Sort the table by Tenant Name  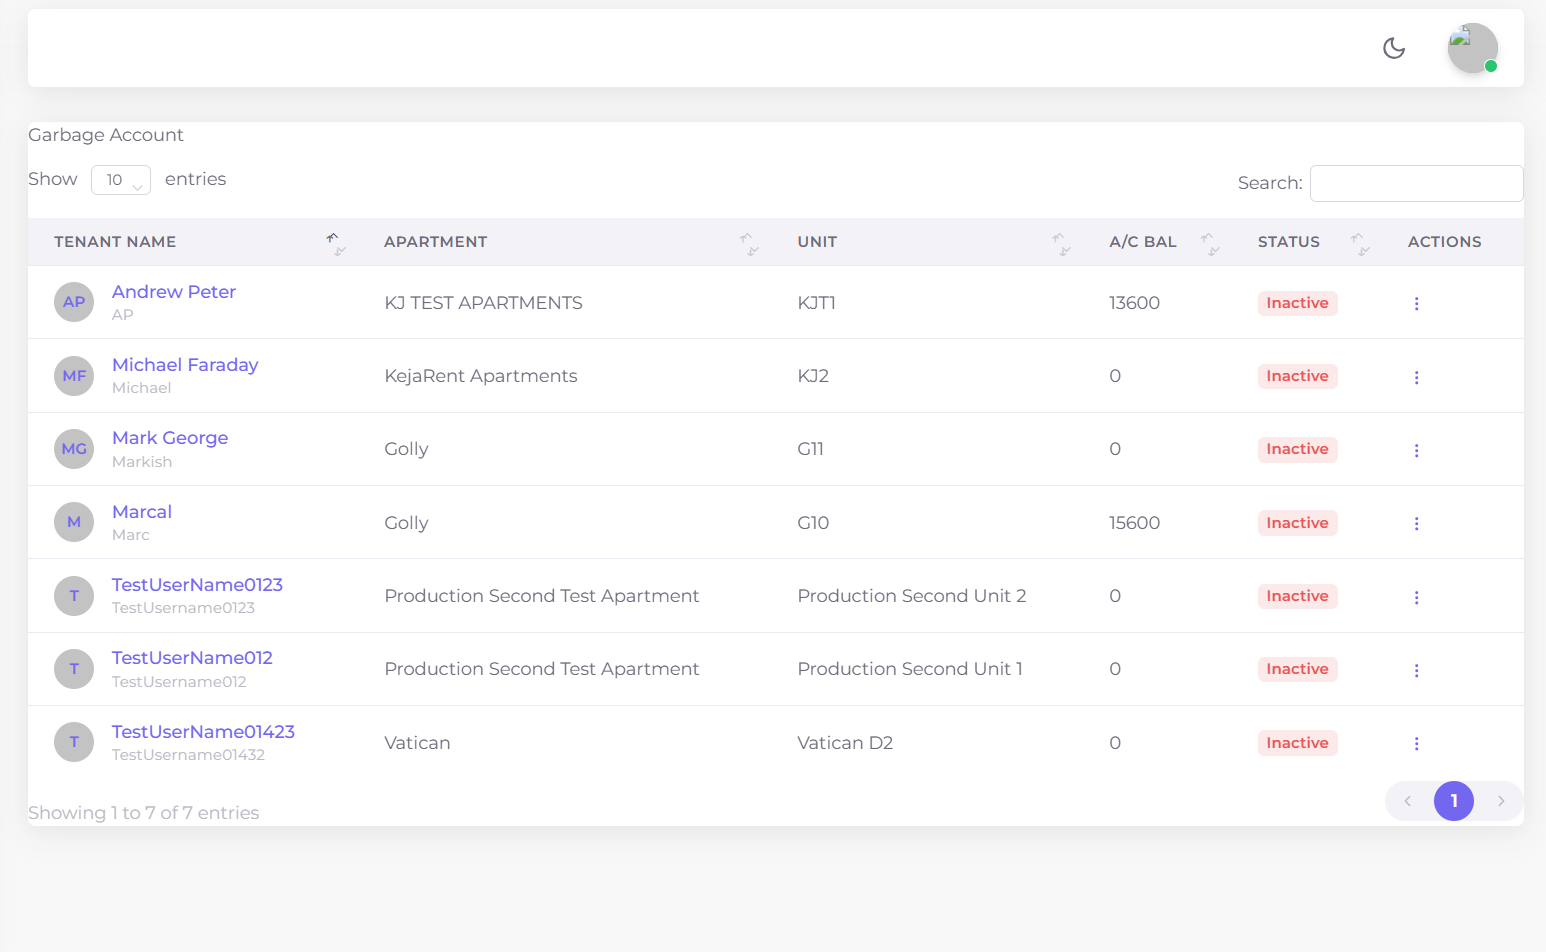tap(115, 242)
